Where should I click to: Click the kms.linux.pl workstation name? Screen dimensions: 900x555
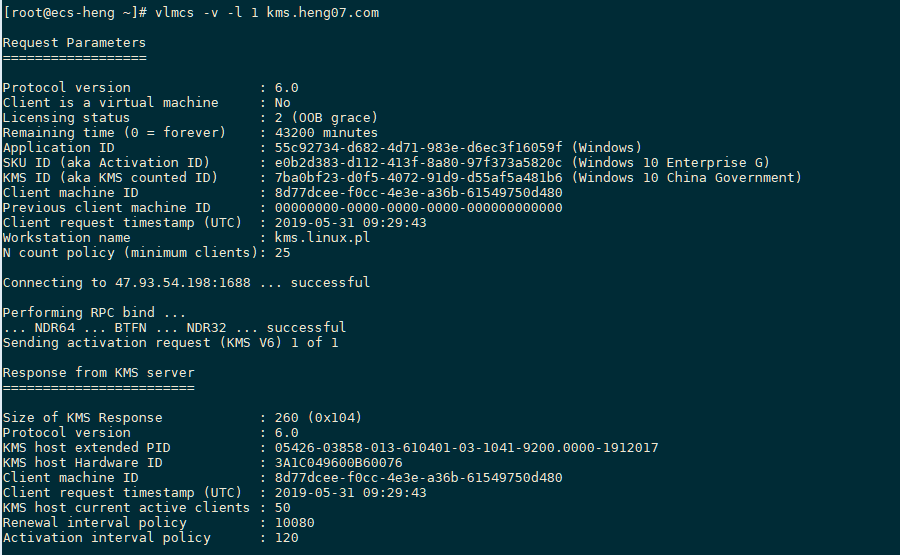click(322, 238)
